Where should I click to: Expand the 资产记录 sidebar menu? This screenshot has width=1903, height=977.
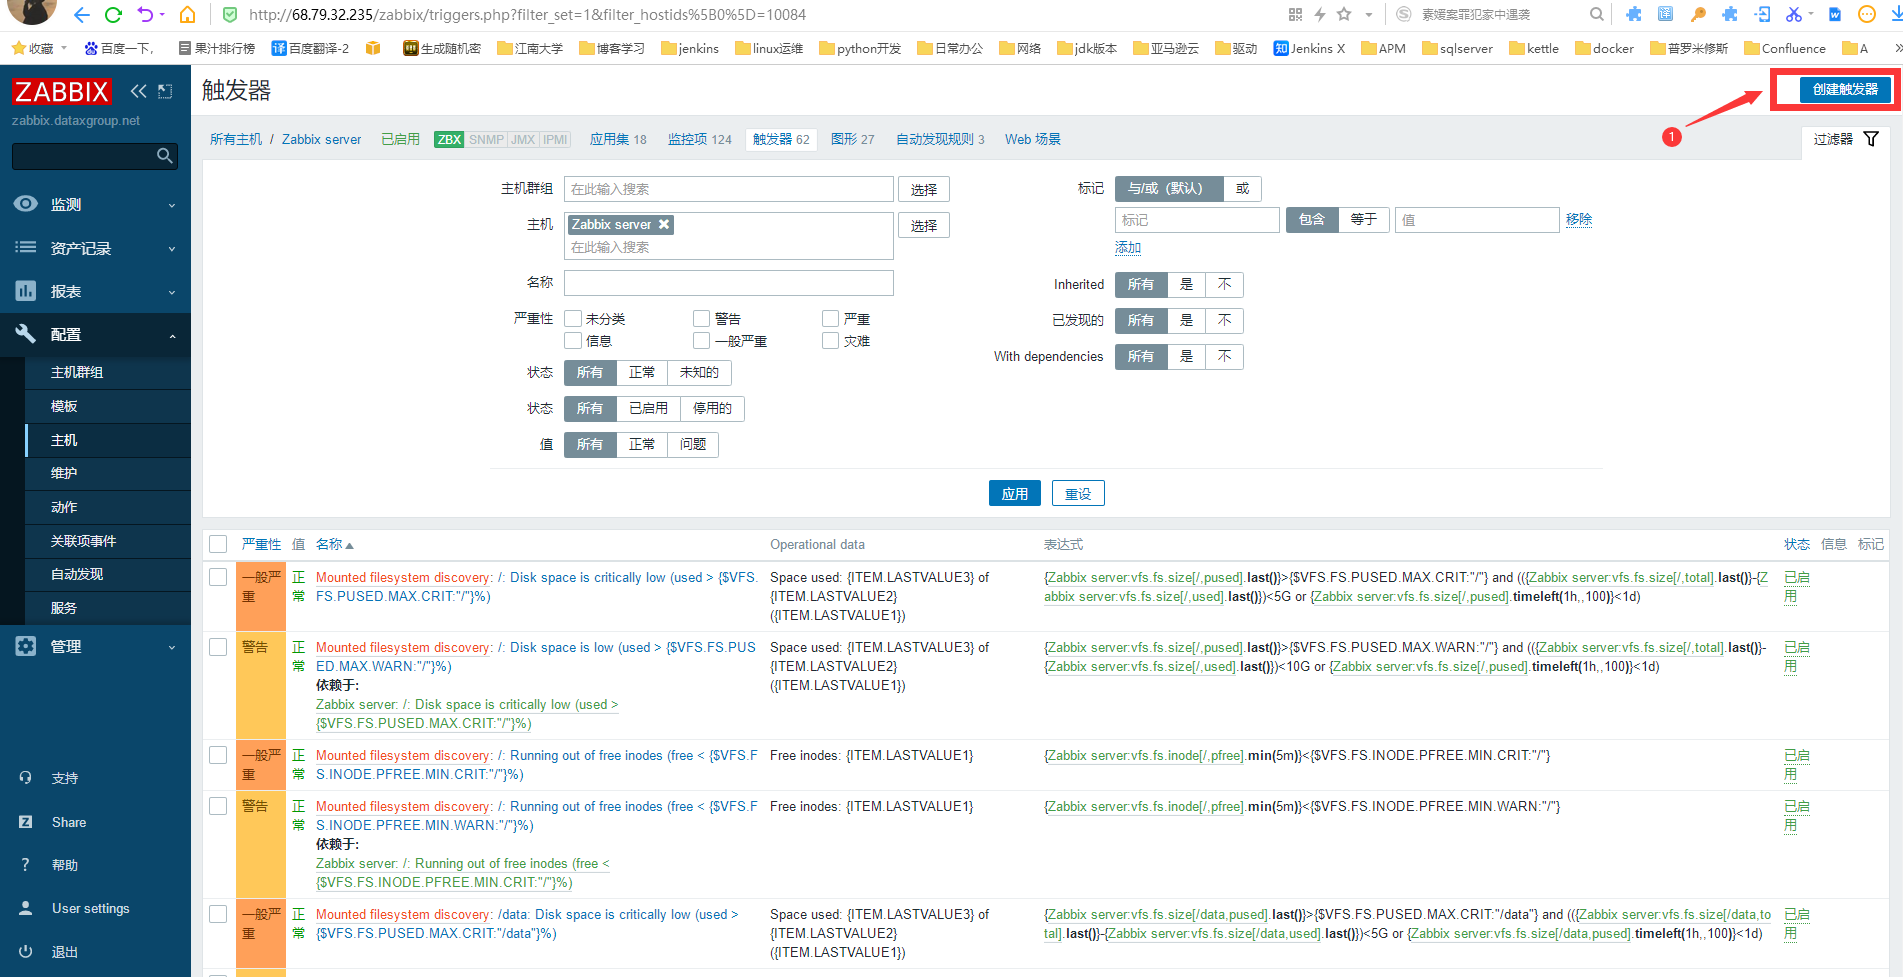coord(95,248)
